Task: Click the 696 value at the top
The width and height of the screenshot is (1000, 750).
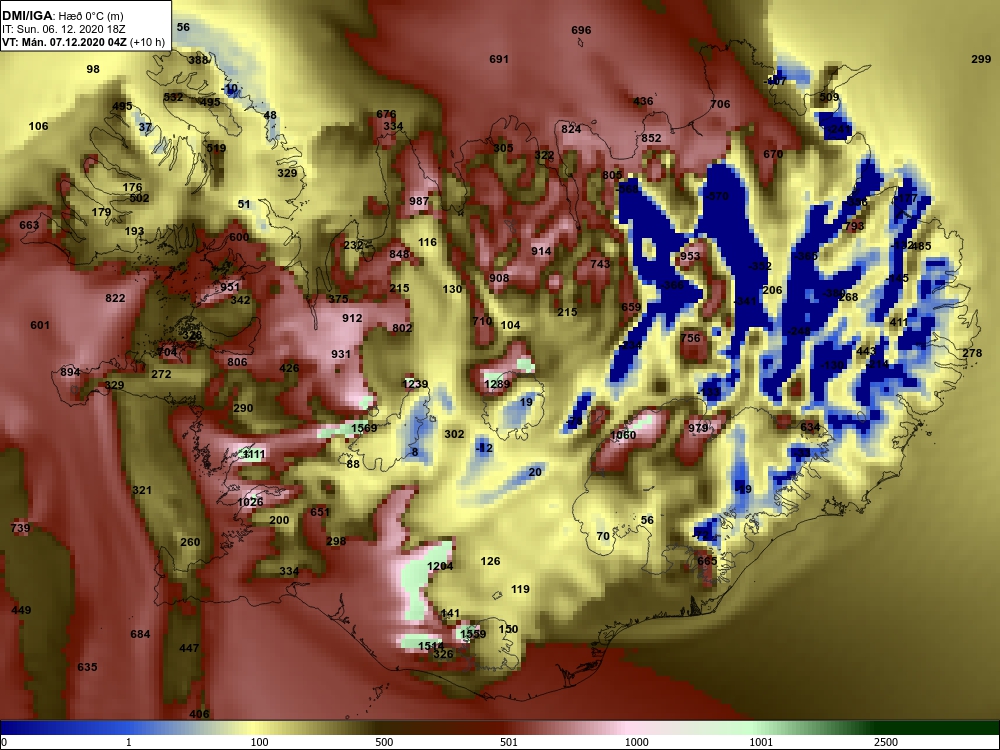Action: pyautogui.click(x=581, y=30)
